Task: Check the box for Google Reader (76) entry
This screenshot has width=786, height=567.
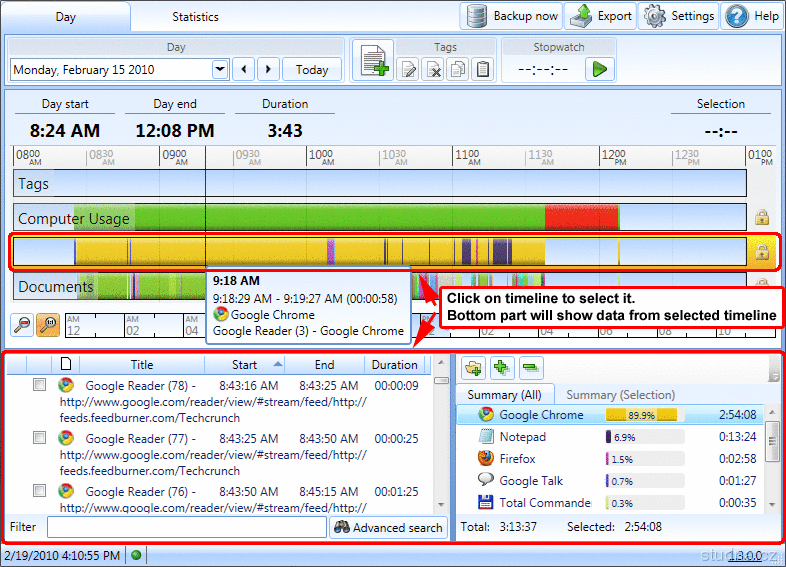Action: point(40,491)
